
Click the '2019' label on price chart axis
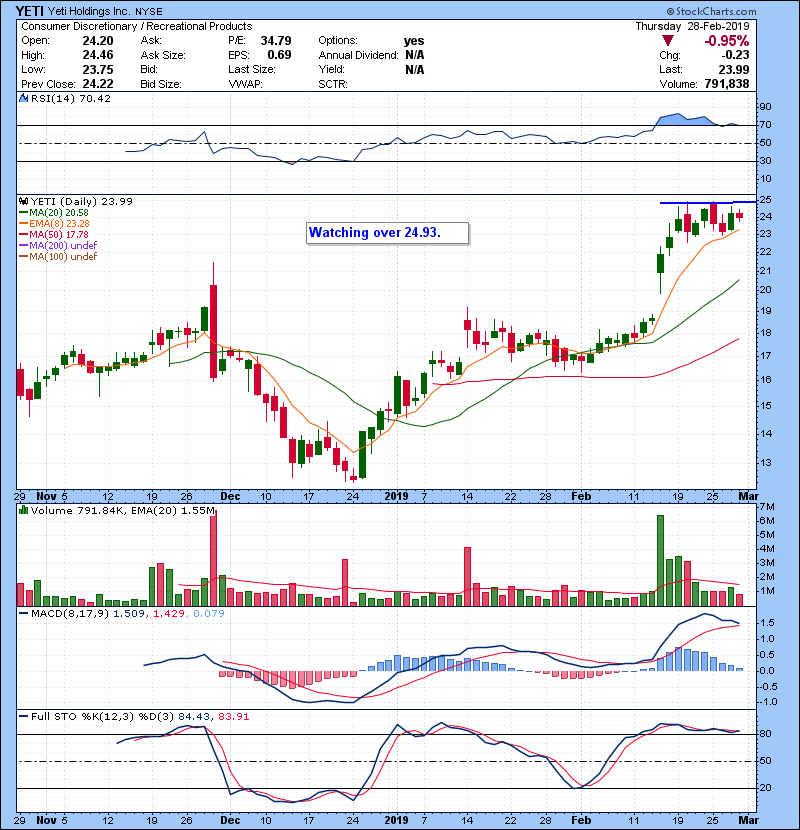coord(397,497)
